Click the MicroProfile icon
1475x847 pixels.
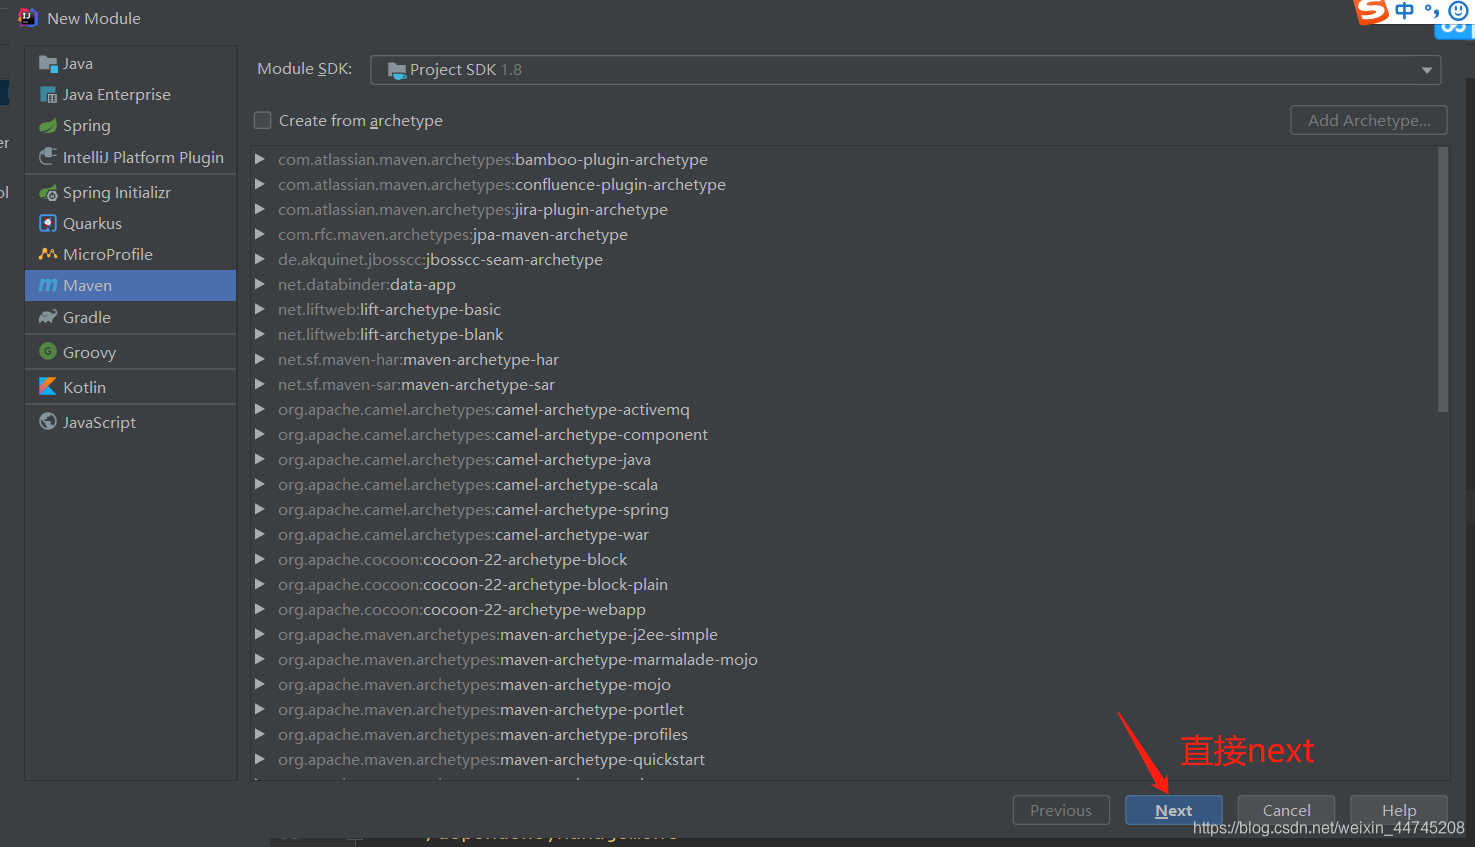point(48,254)
